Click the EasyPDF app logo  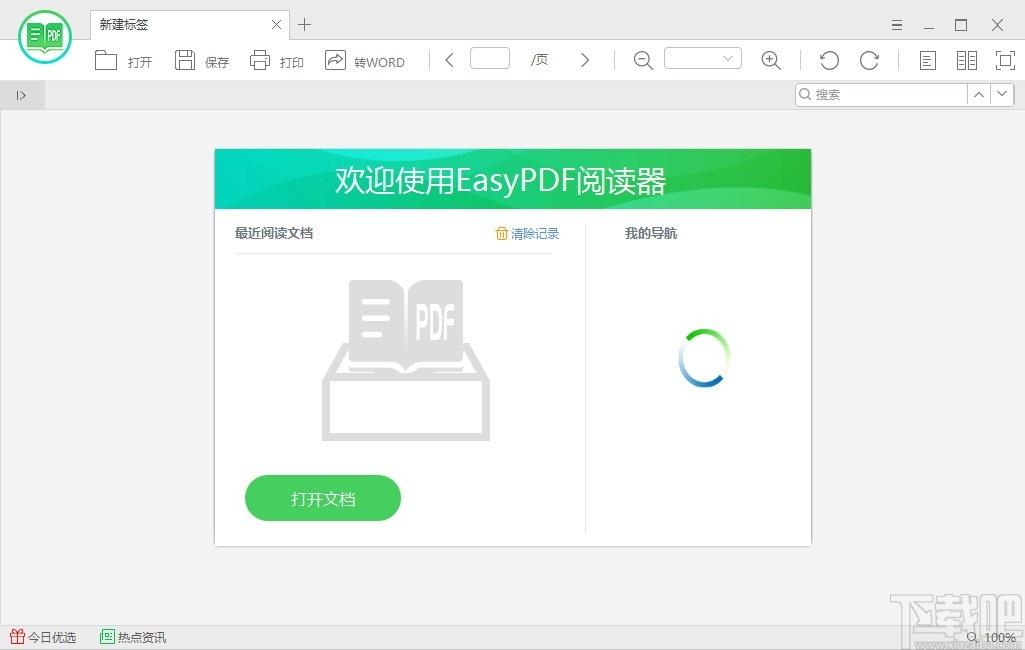pos(45,37)
